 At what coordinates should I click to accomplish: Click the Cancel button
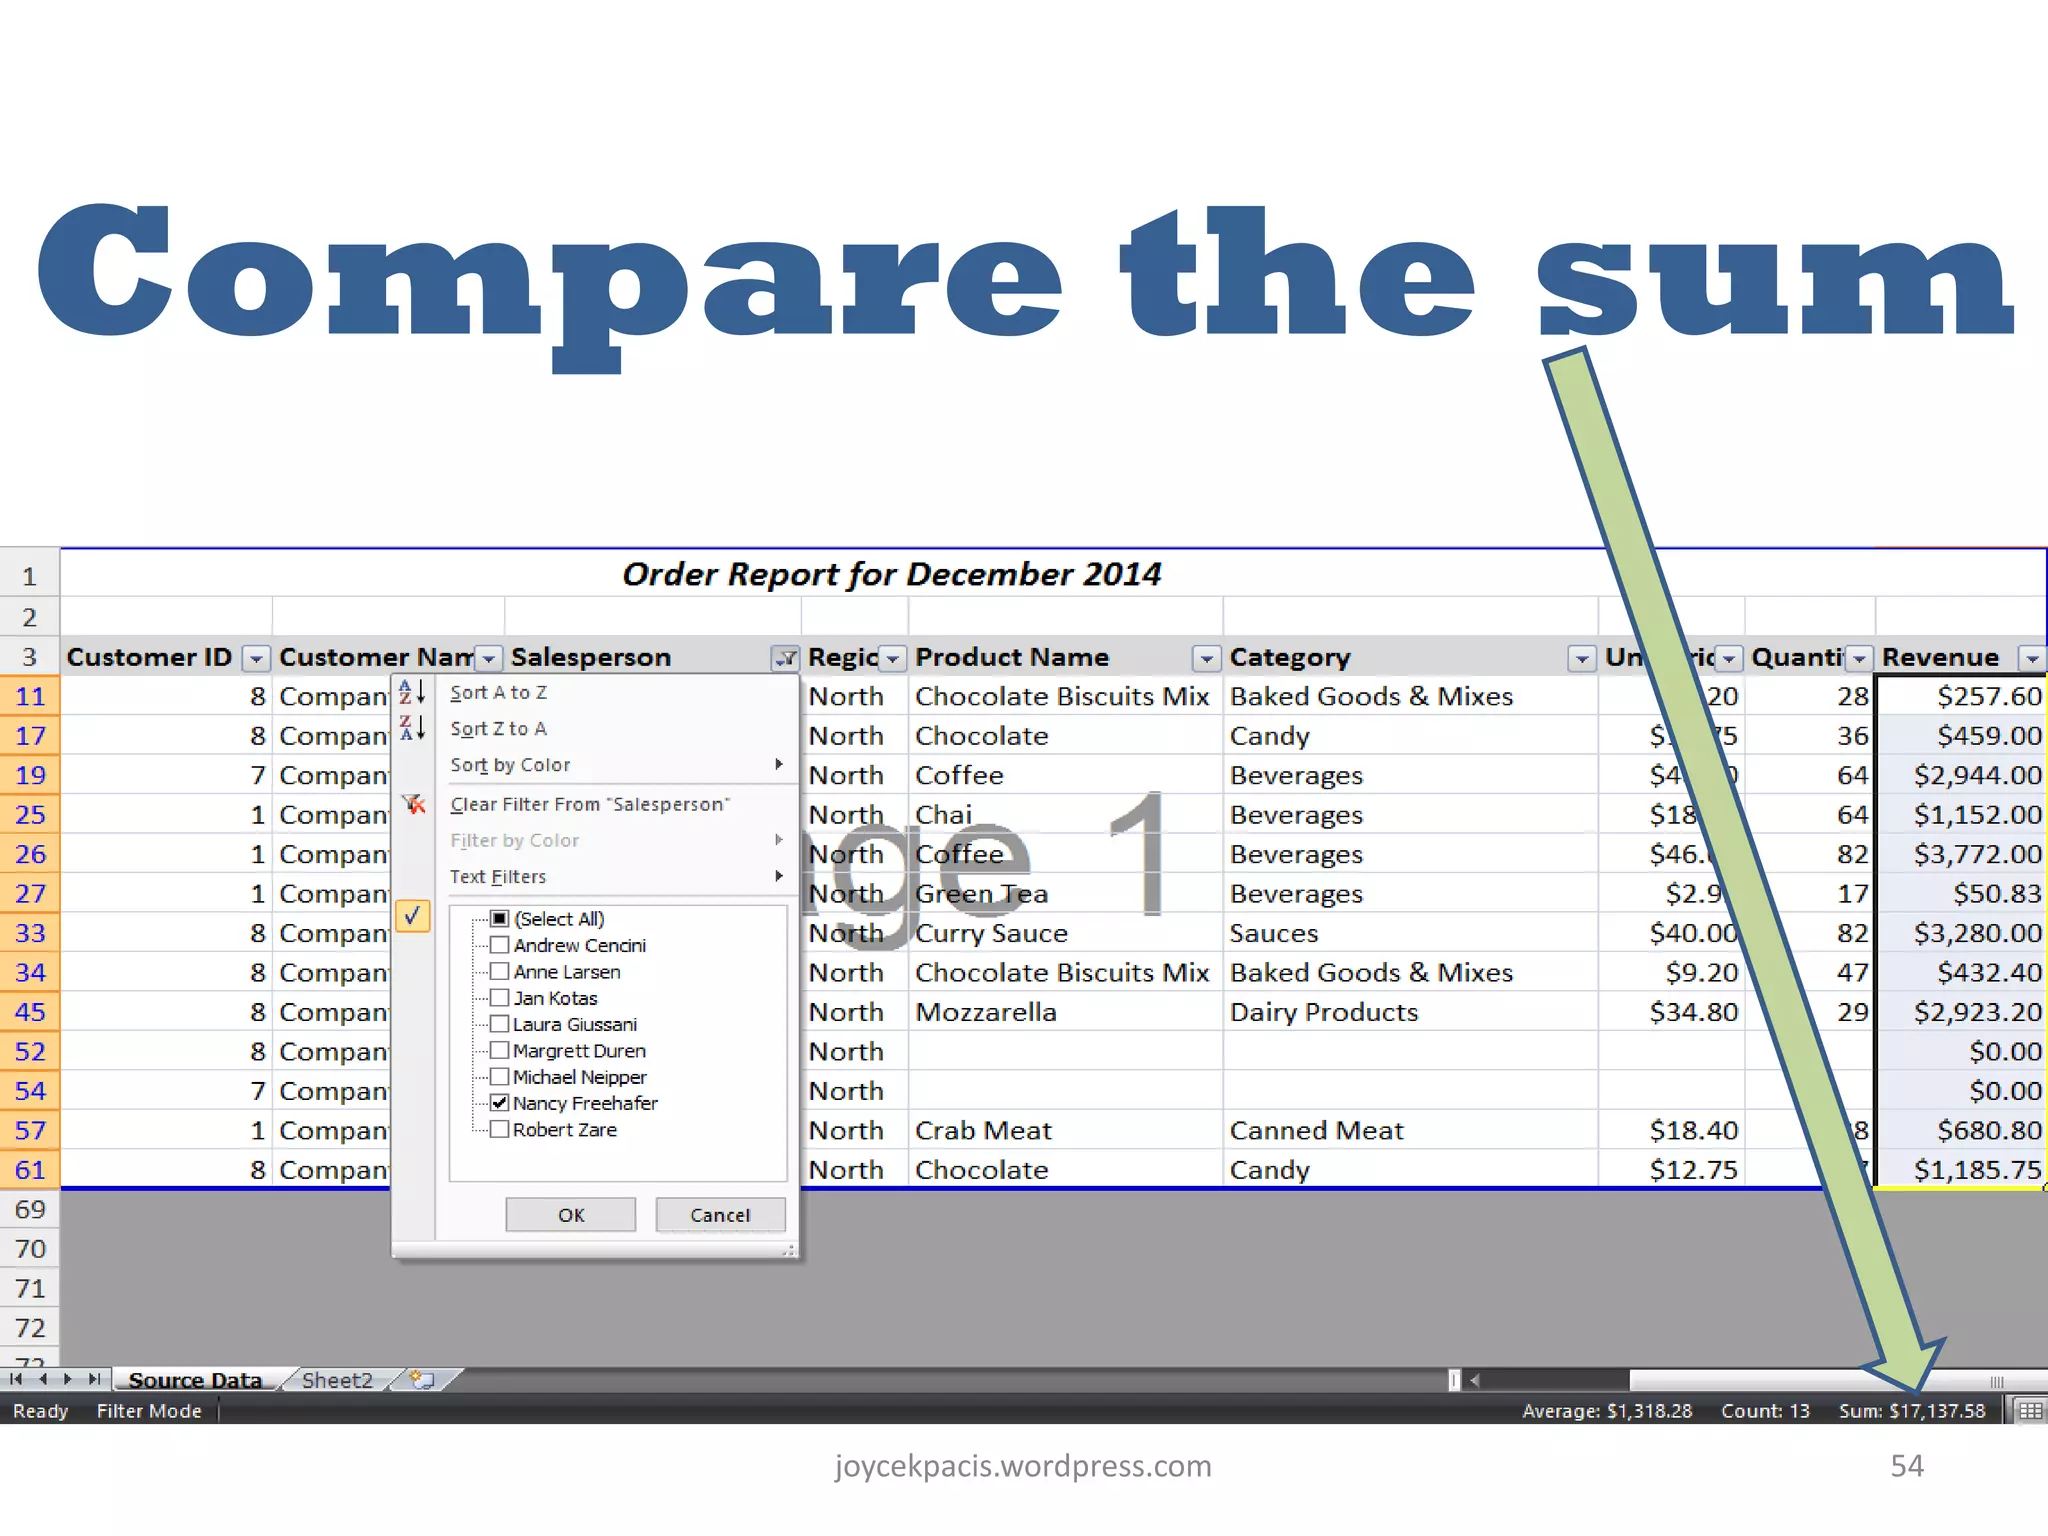(720, 1215)
